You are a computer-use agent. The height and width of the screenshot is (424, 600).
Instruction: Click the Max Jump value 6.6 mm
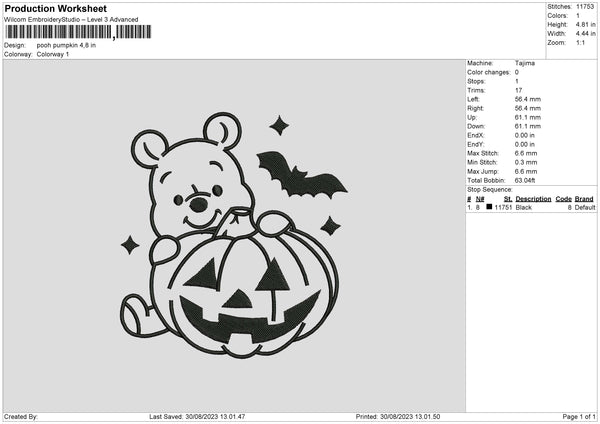point(526,171)
